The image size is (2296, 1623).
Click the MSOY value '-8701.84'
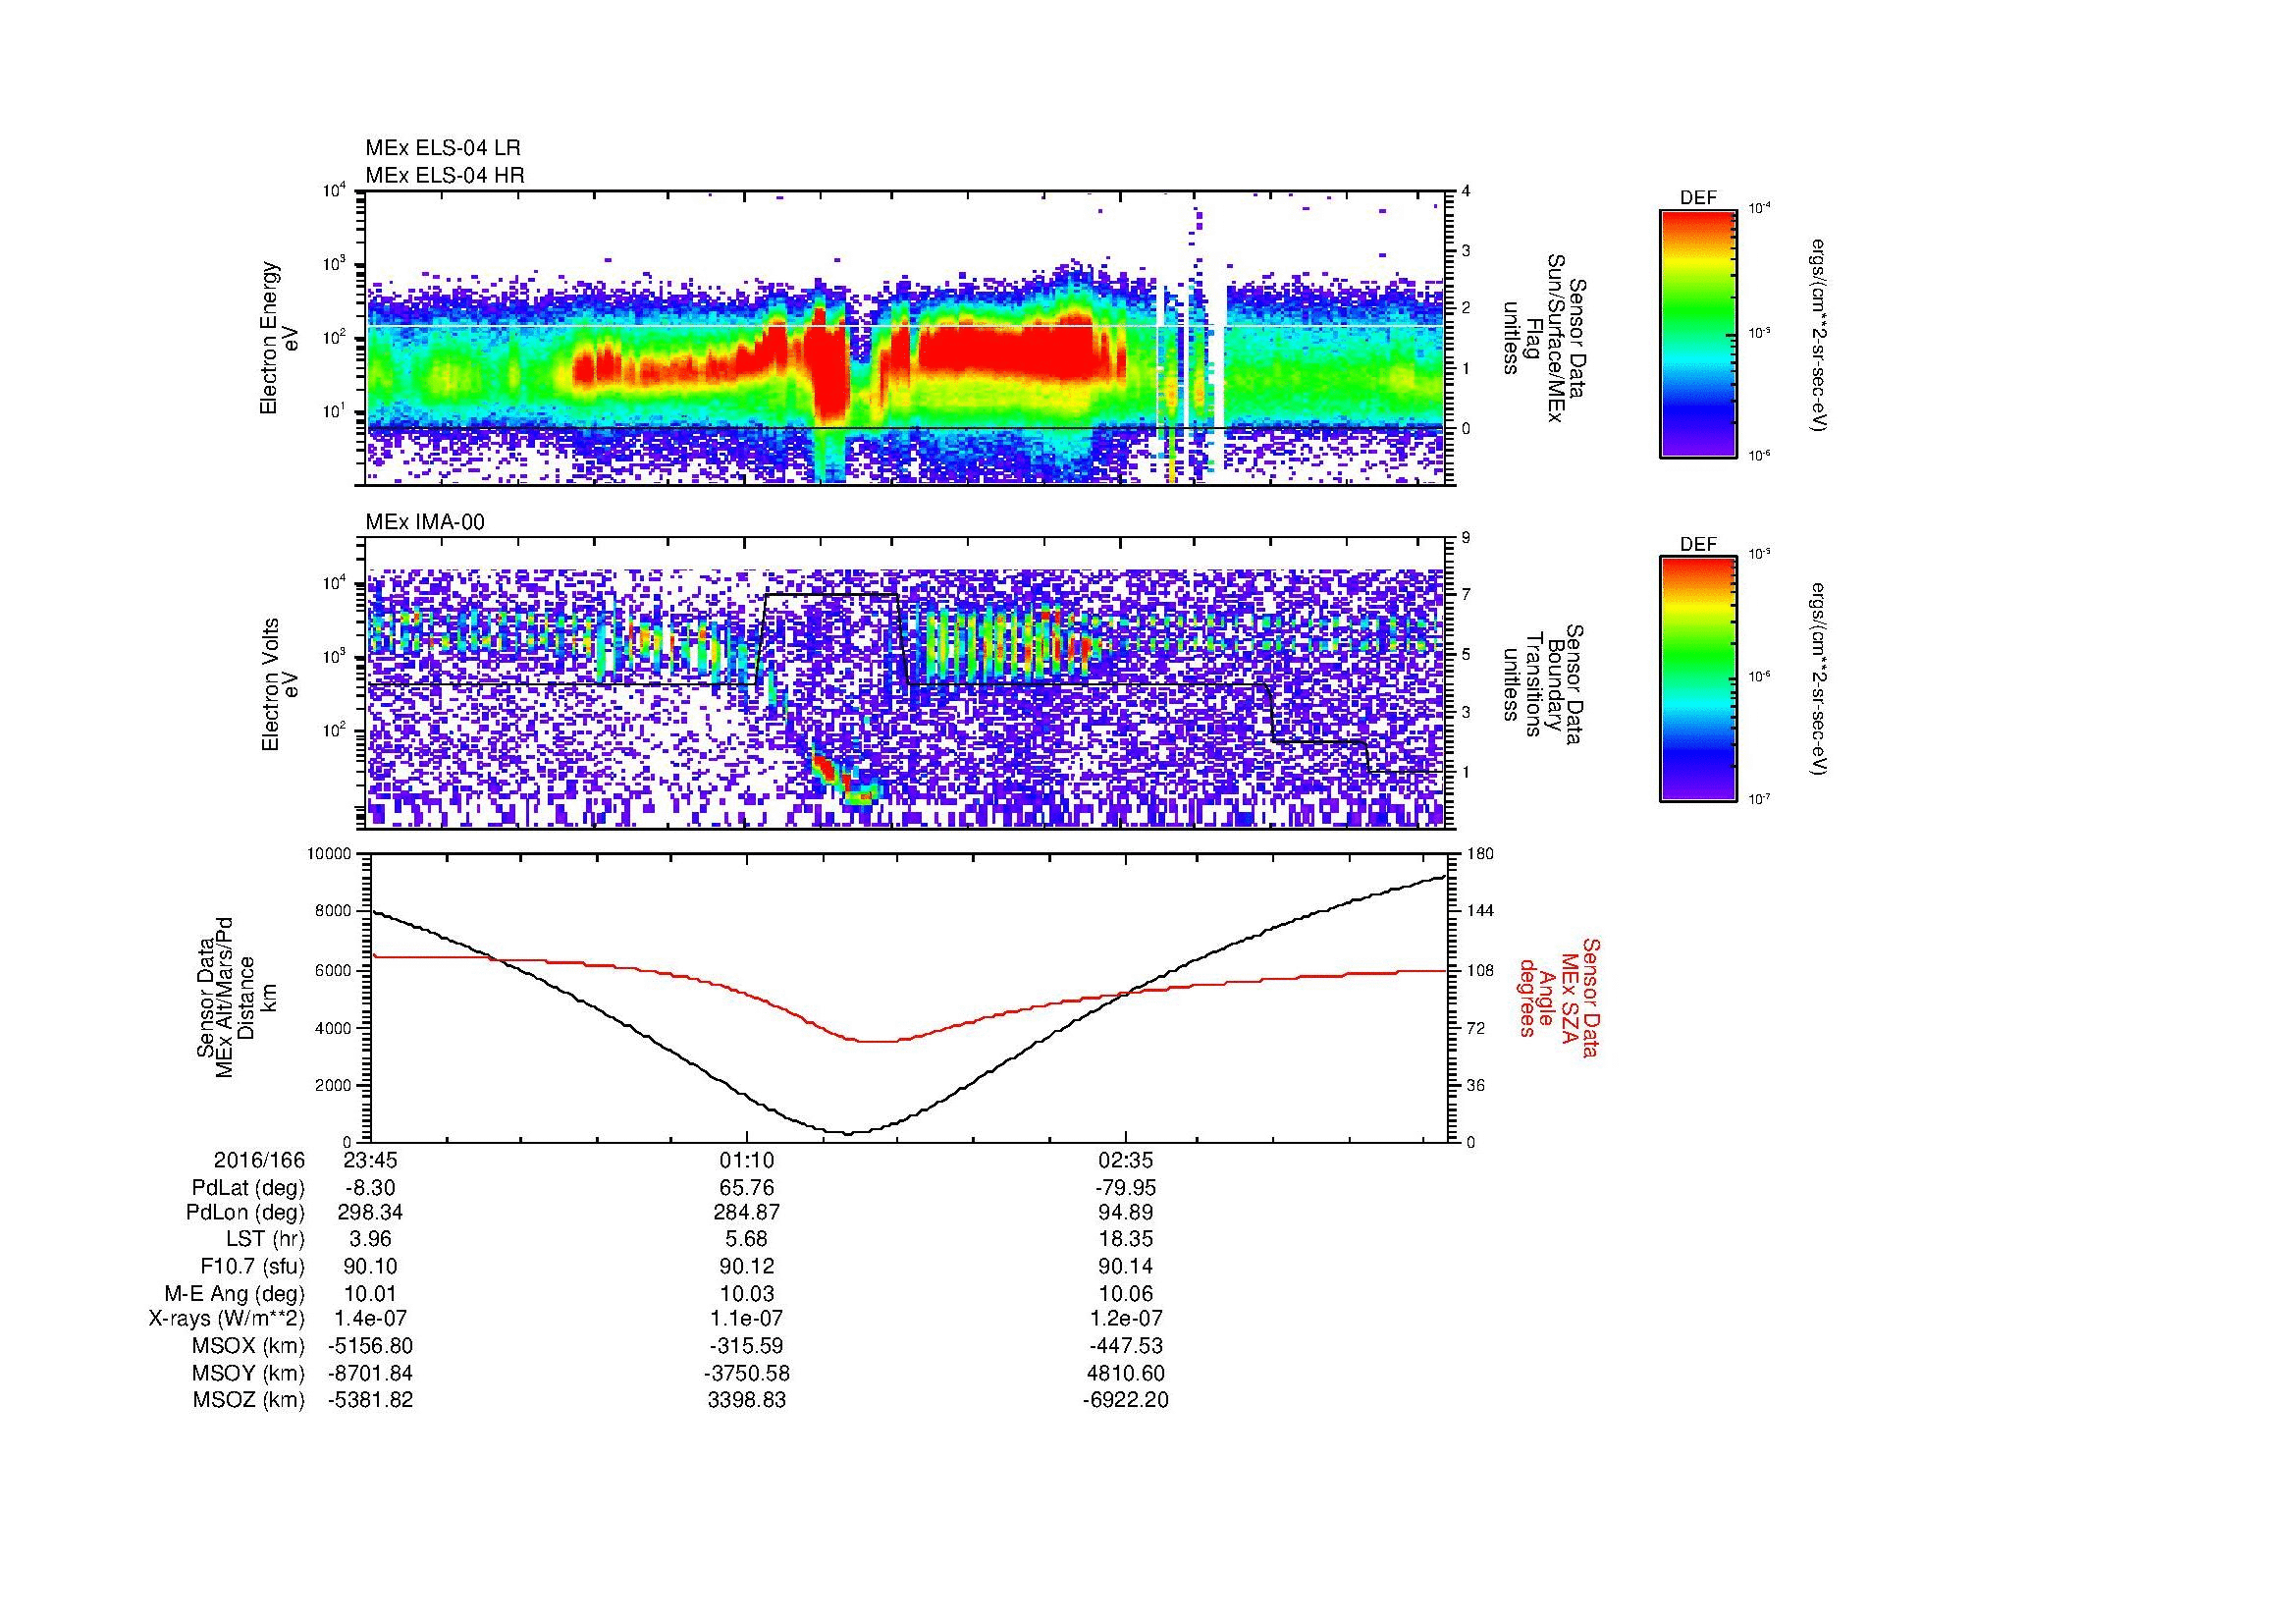click(370, 1373)
